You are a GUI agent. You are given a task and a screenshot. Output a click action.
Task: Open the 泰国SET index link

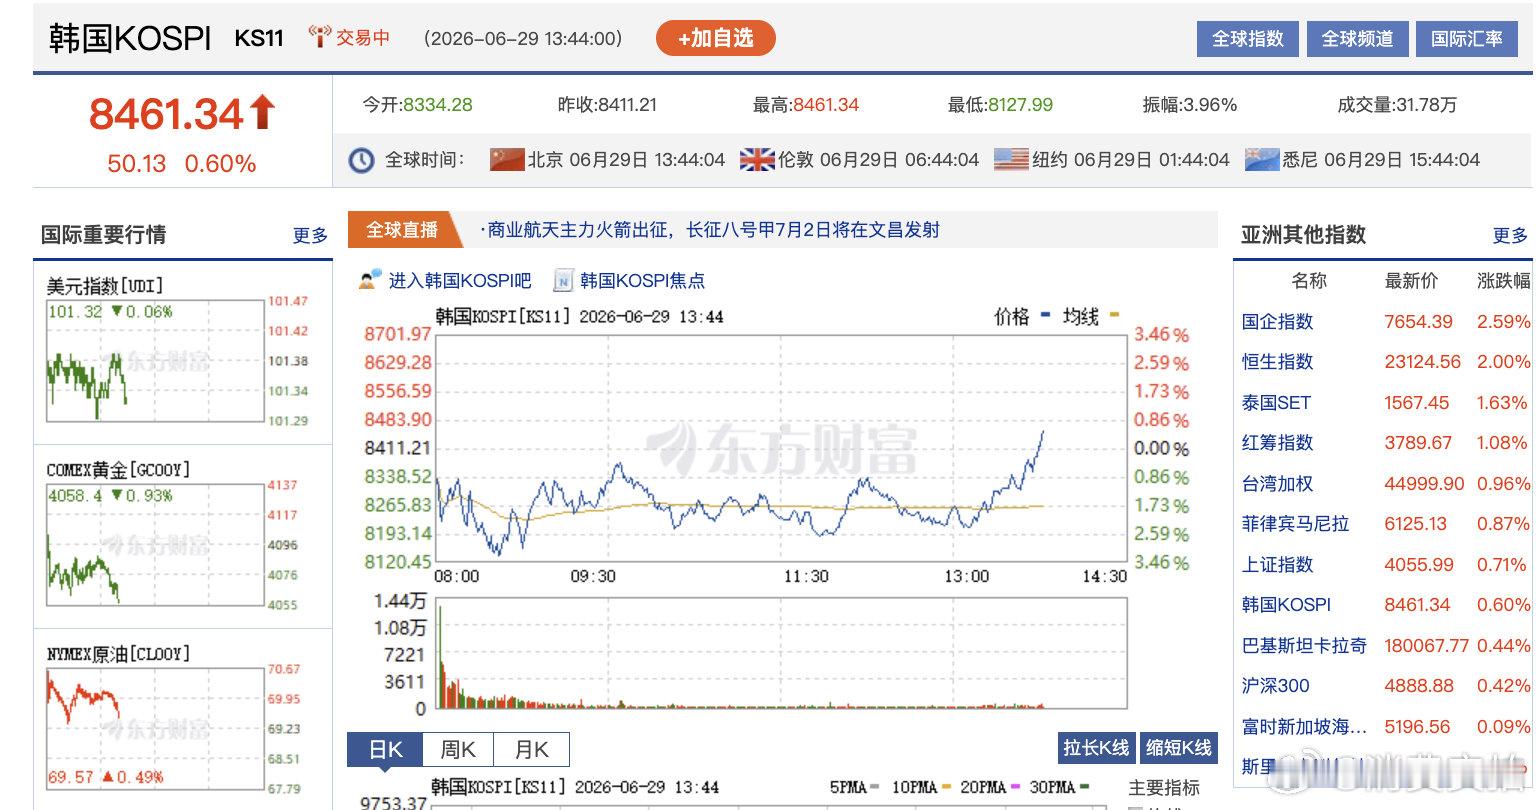coord(1276,403)
